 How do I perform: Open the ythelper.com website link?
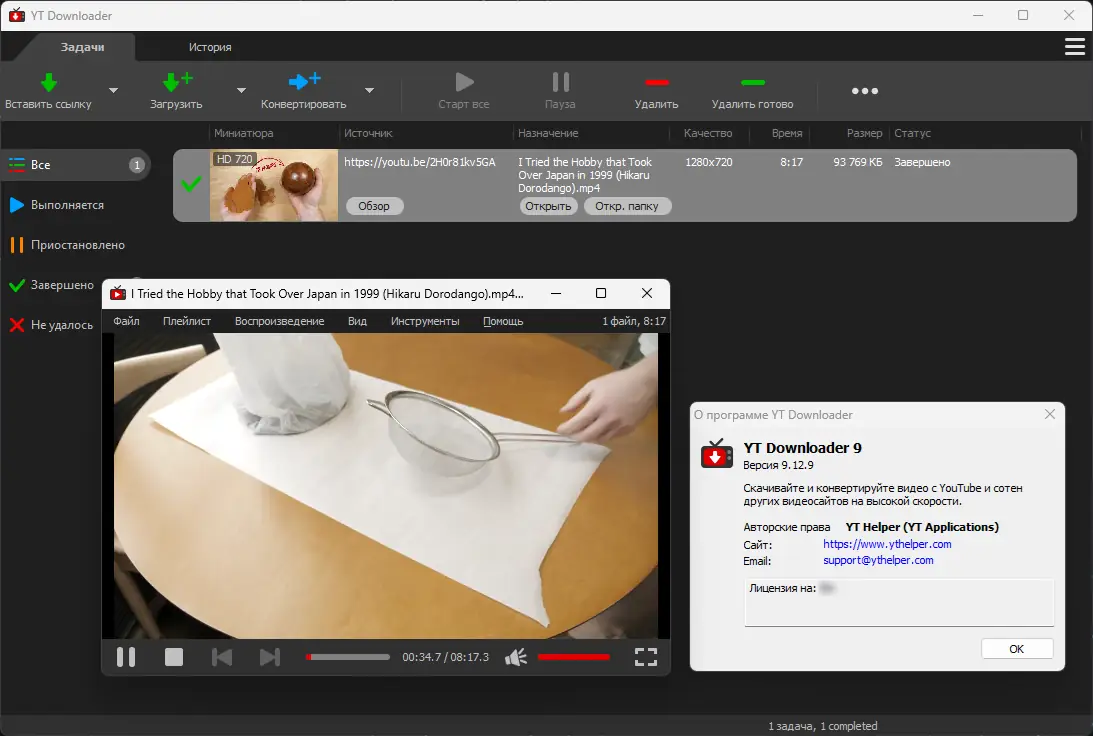pyautogui.click(x=887, y=544)
